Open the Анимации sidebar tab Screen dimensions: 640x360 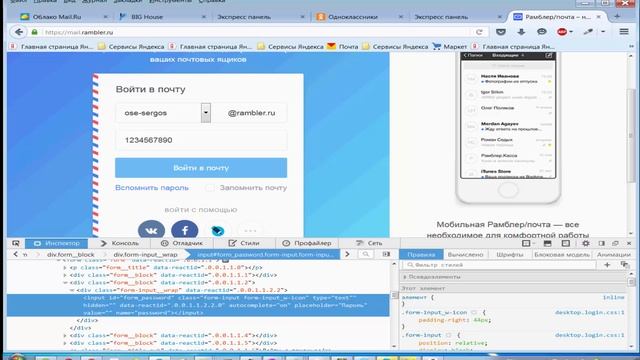[x=613, y=255]
